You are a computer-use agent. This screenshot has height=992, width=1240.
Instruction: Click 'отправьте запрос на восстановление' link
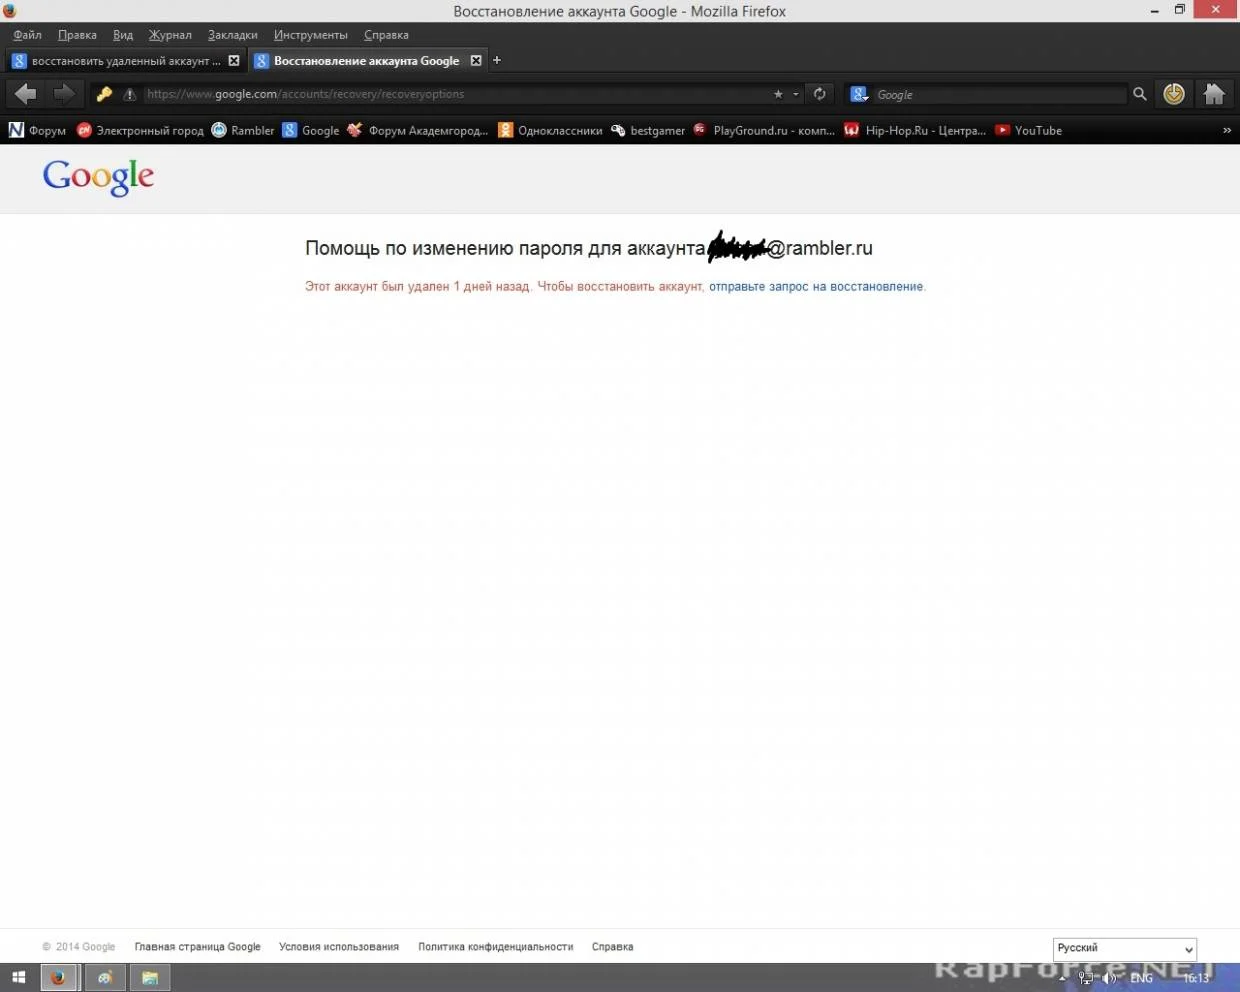pyautogui.click(x=816, y=287)
